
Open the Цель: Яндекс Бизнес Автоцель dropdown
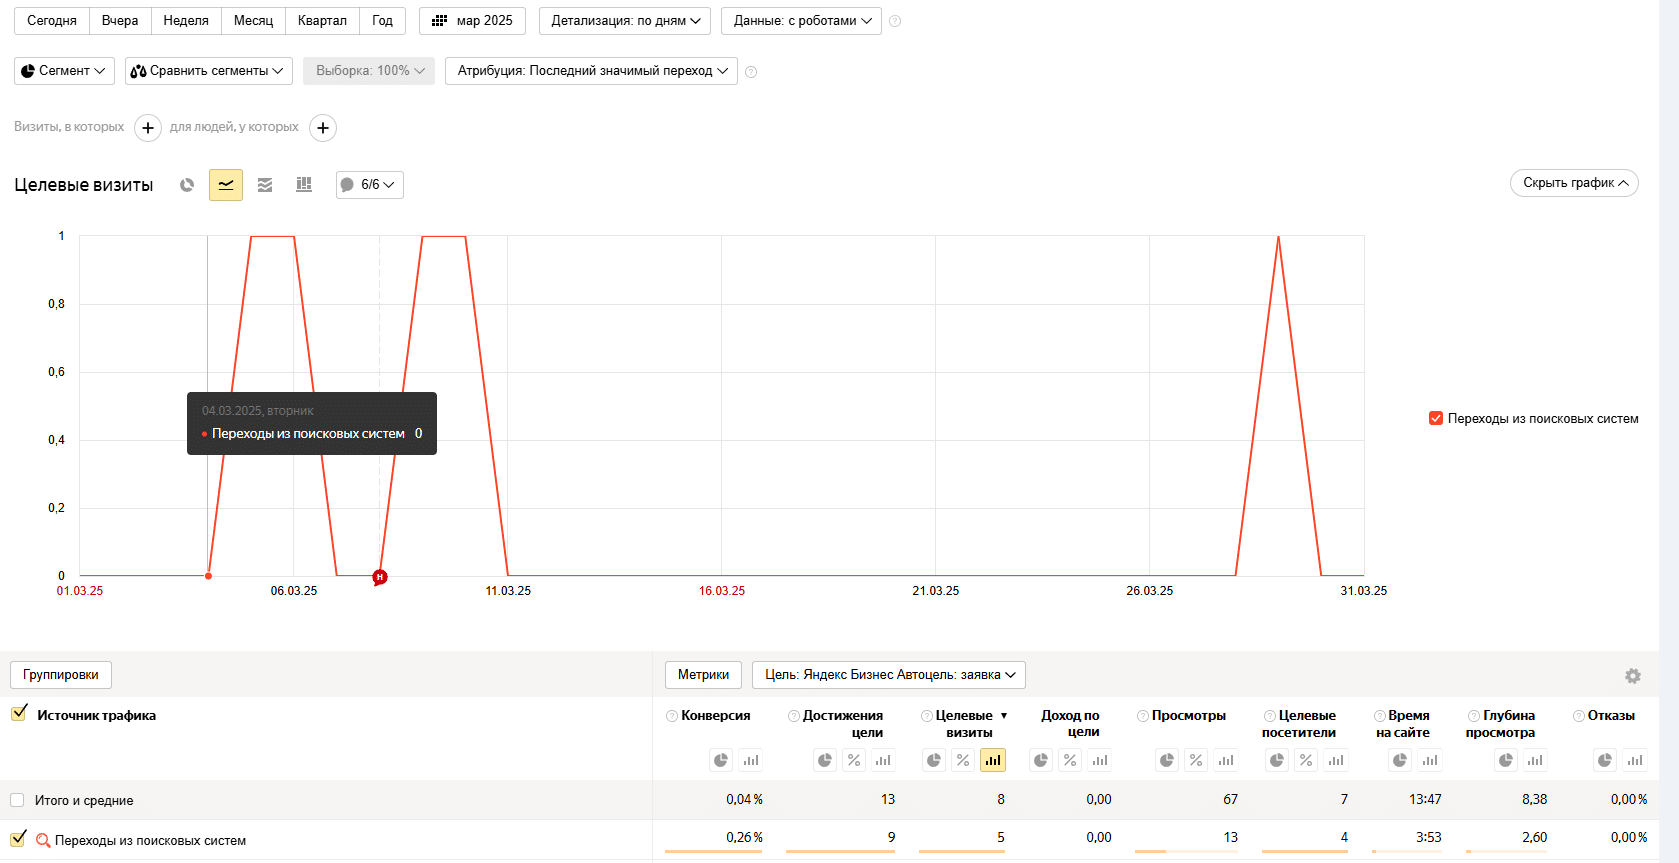(x=889, y=675)
